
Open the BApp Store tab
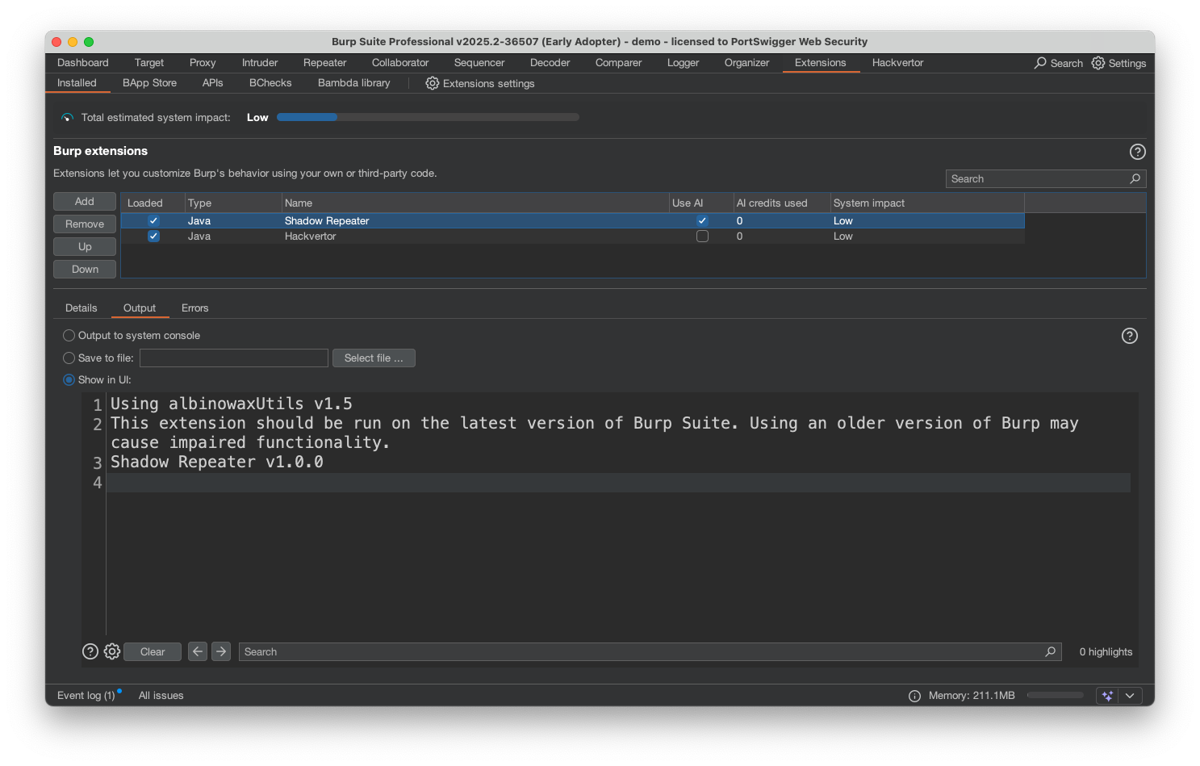click(149, 83)
